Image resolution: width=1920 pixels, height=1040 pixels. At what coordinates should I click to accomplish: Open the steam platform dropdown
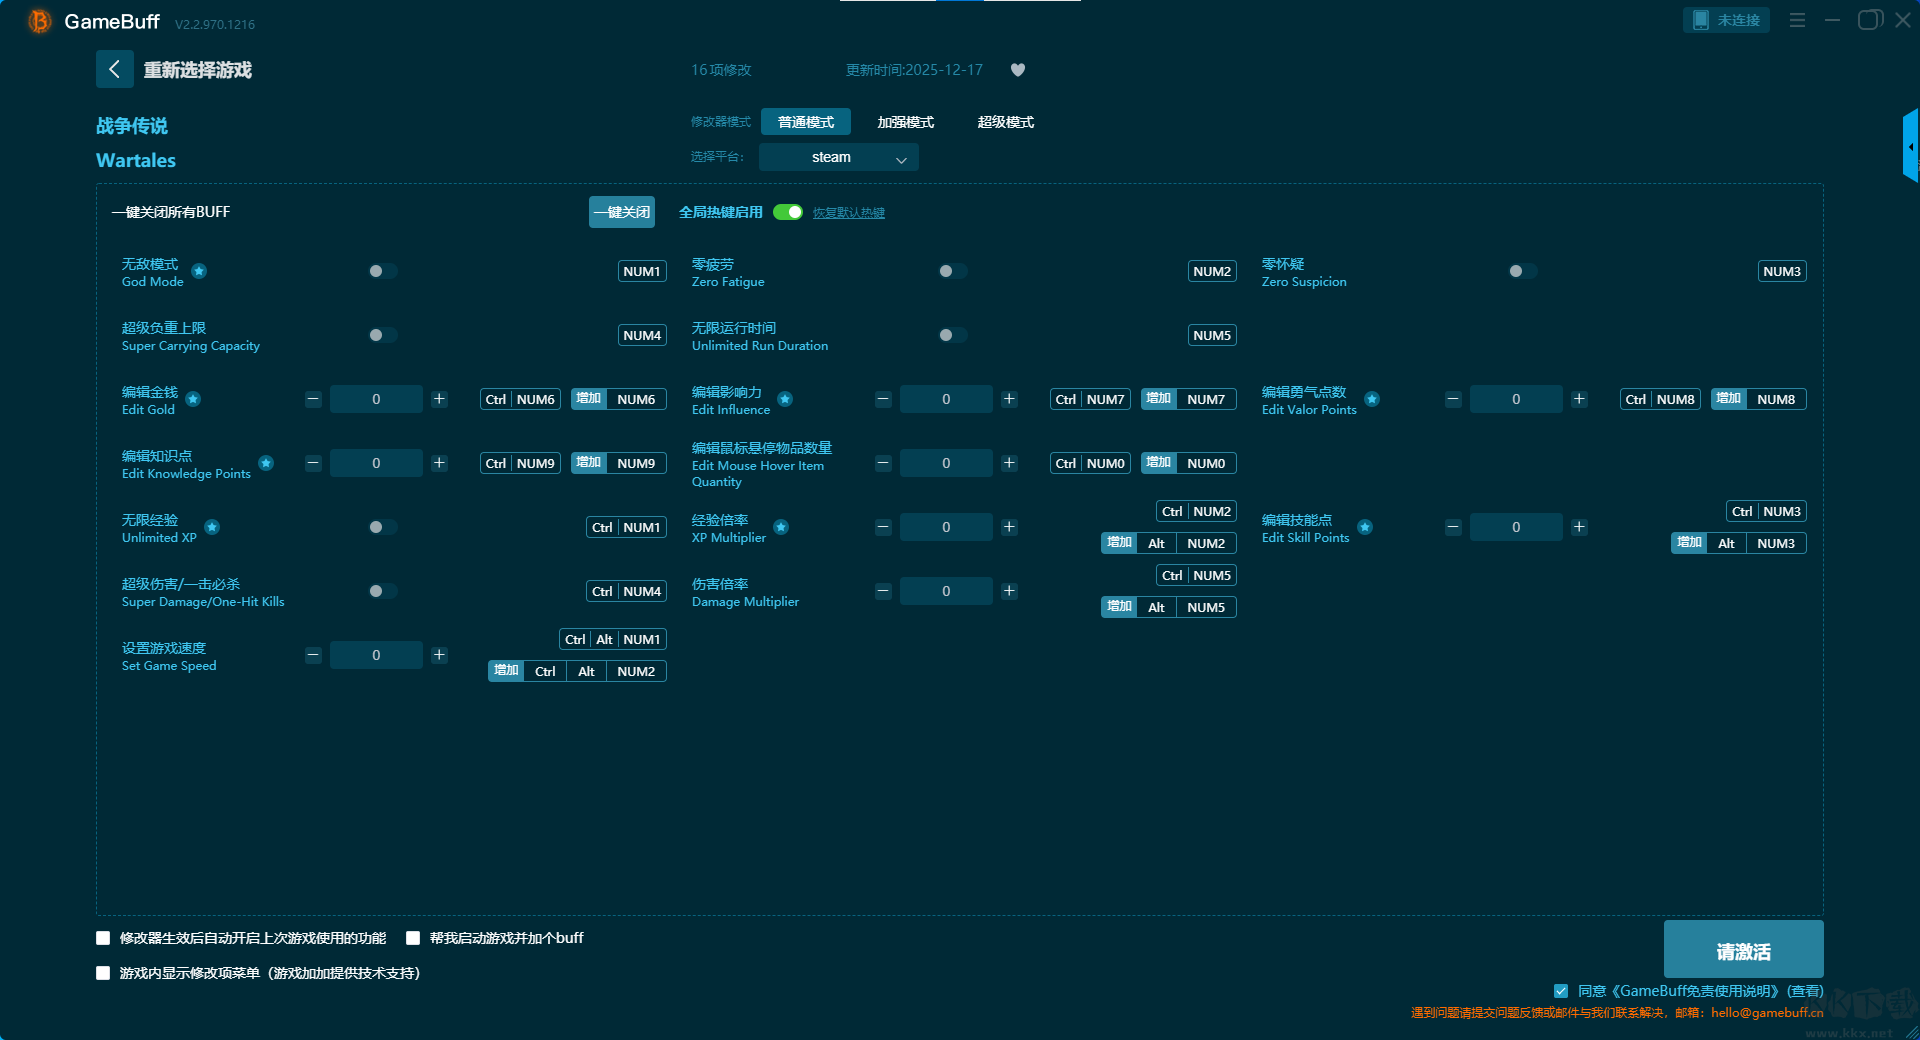point(839,157)
